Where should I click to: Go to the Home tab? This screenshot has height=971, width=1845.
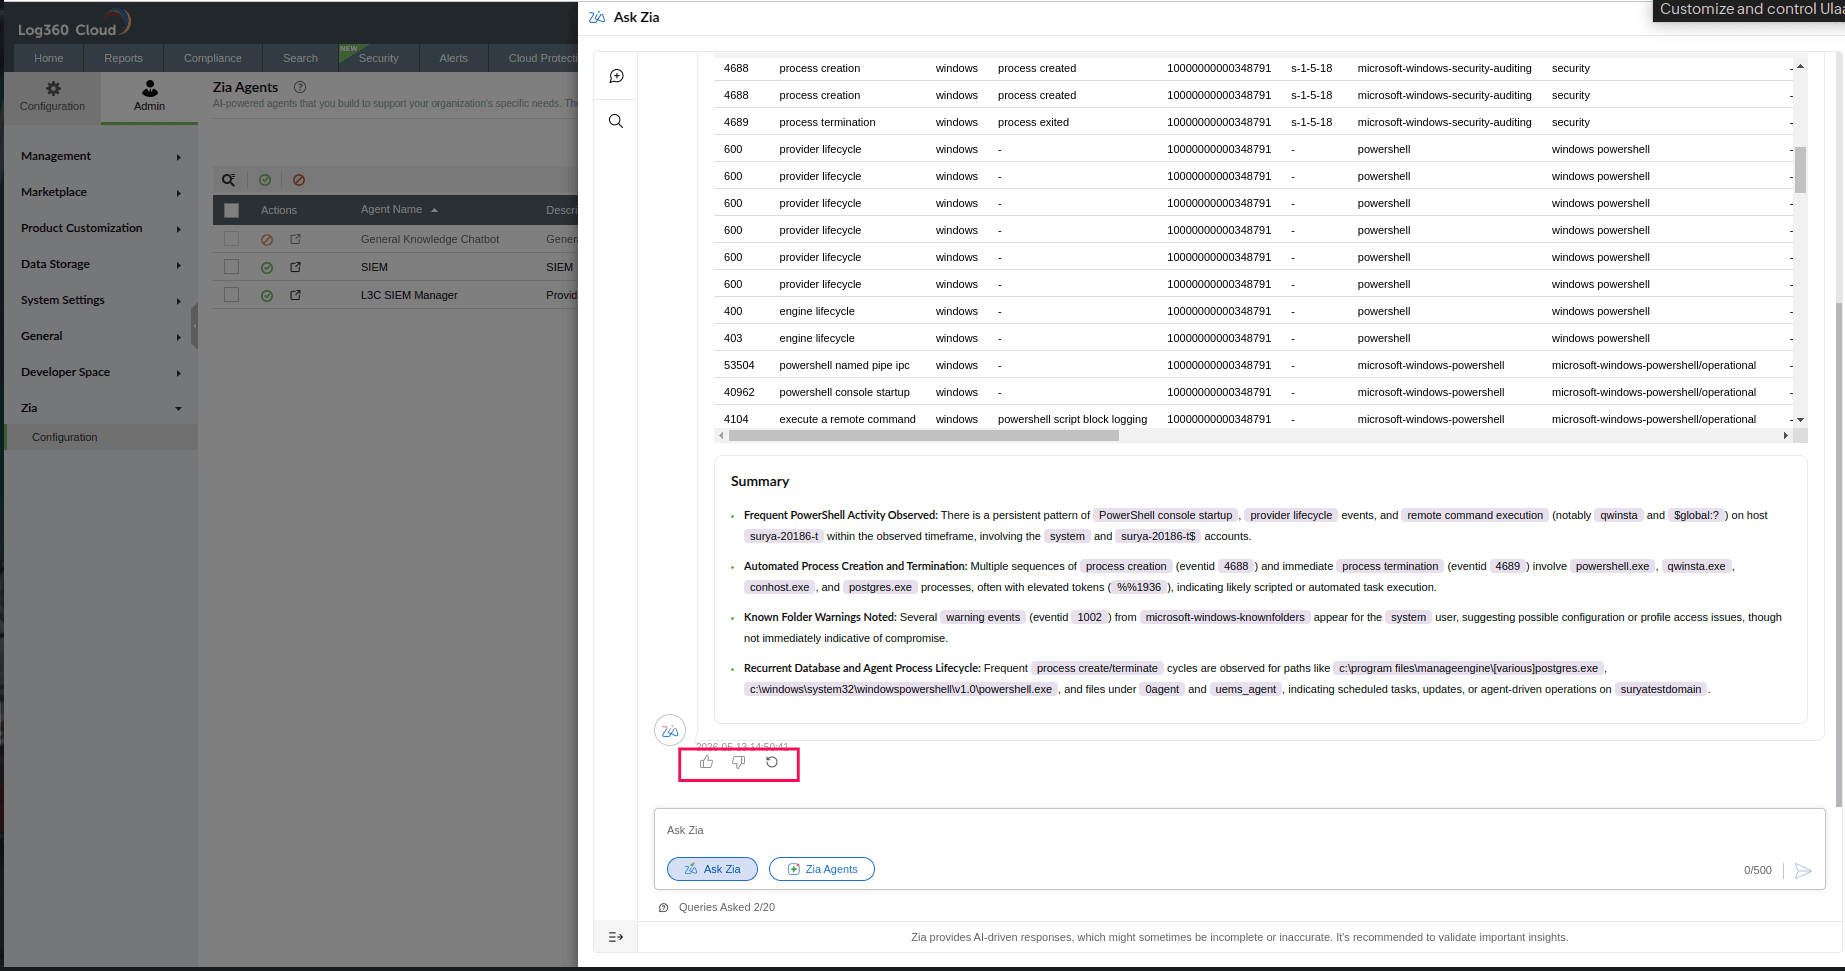coord(48,58)
